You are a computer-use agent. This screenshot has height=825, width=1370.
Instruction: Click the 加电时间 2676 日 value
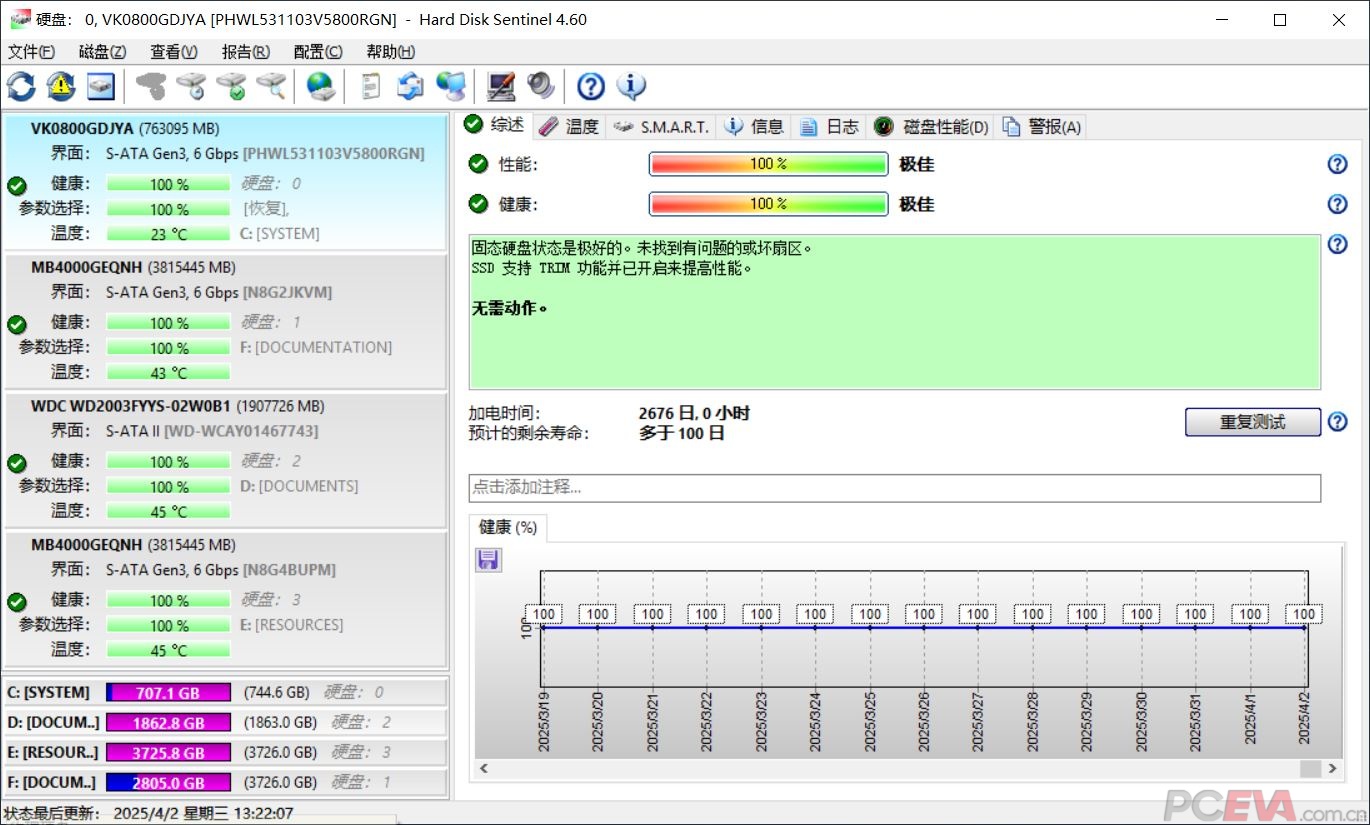pyautogui.click(x=694, y=413)
